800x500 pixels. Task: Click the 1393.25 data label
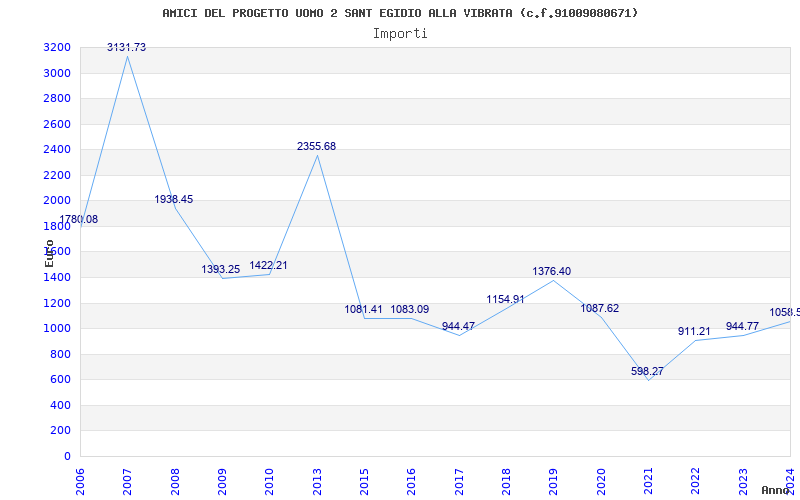220,269
